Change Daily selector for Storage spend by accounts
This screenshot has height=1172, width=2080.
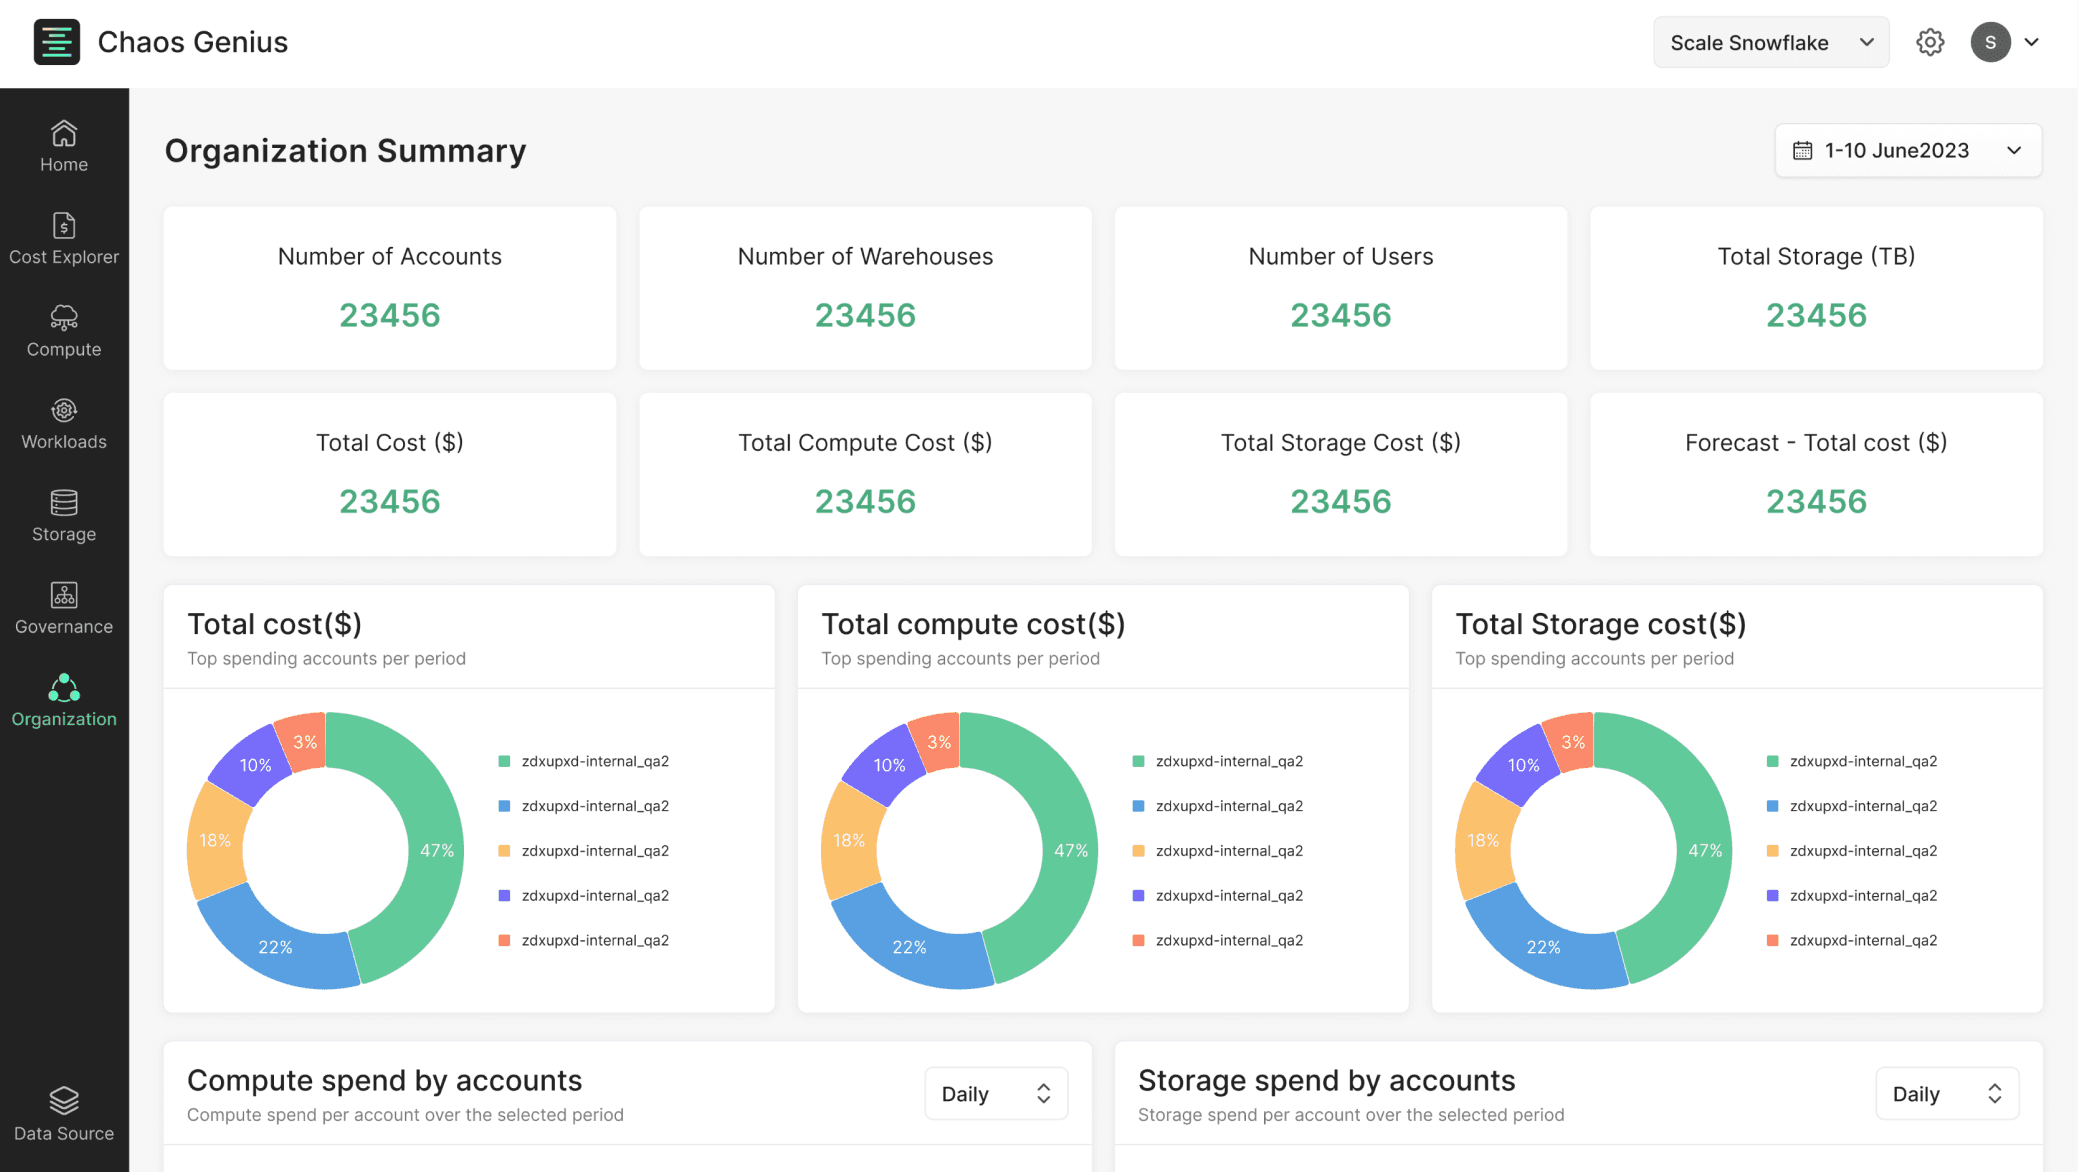click(1947, 1093)
